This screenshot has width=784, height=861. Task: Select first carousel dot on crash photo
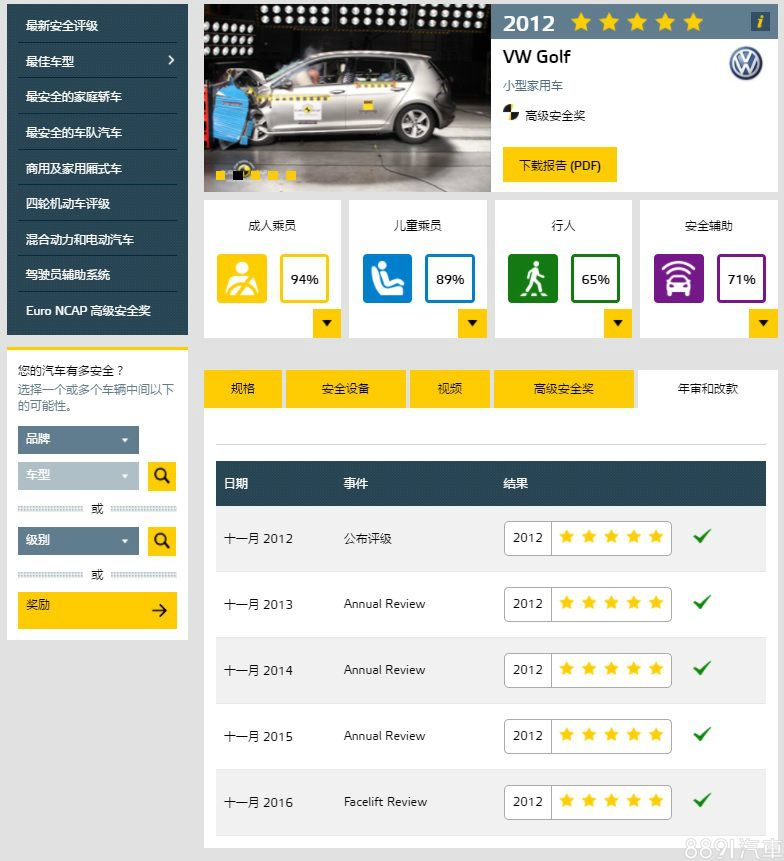coord(220,175)
